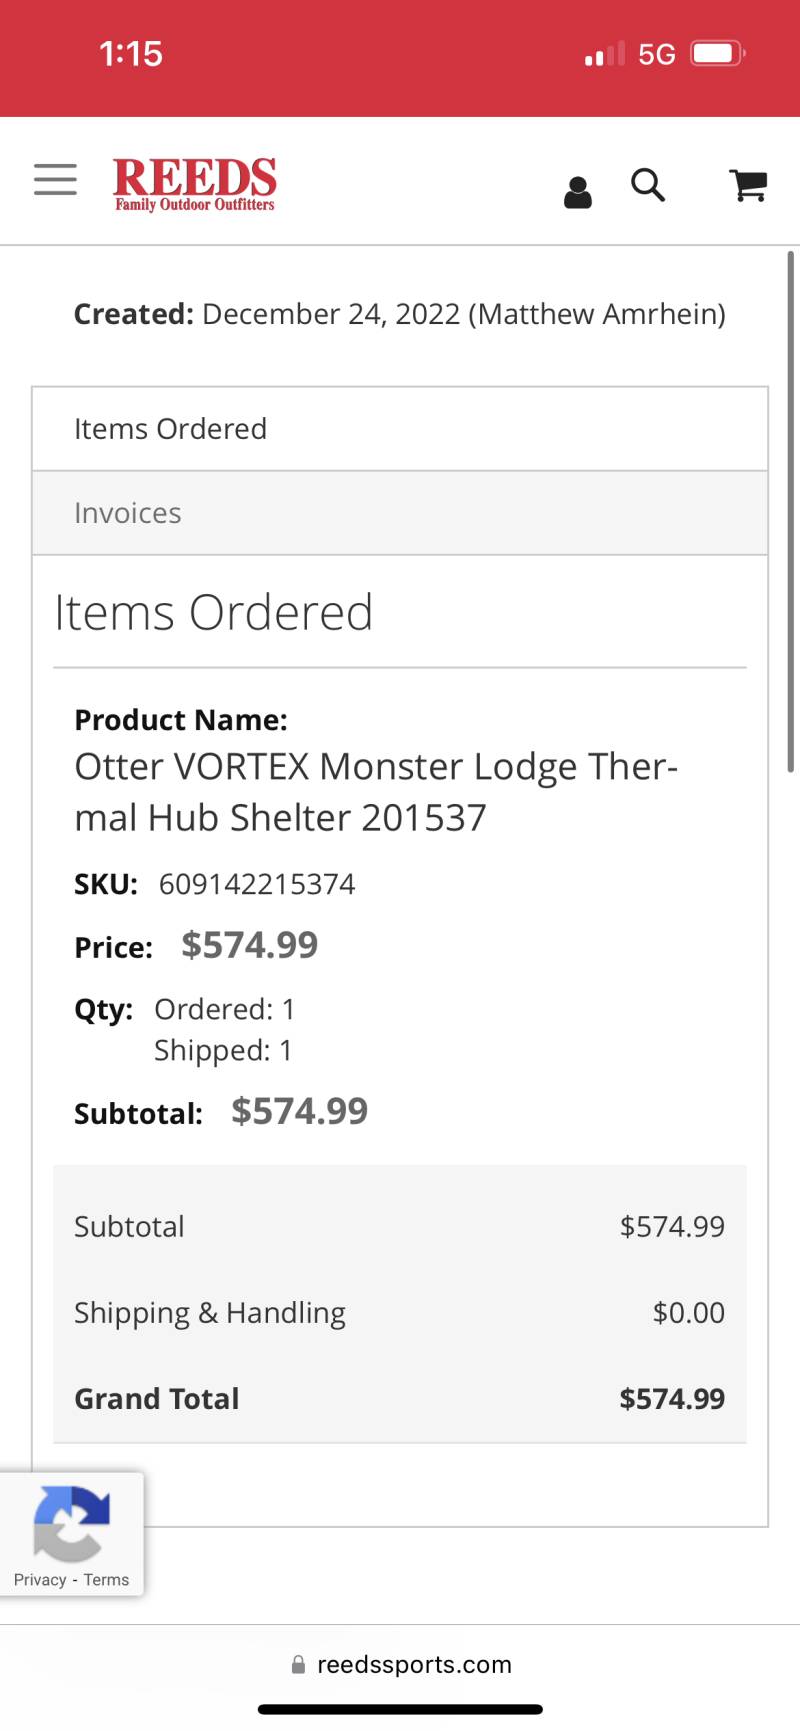Image resolution: width=800 pixels, height=1731 pixels.
Task: Tap the 1:15 status bar clock
Action: tap(131, 53)
